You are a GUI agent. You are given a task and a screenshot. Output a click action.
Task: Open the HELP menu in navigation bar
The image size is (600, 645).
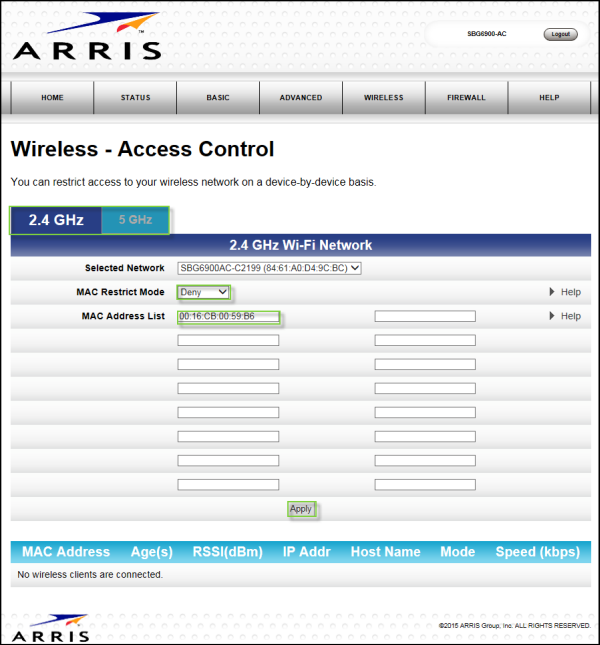pos(549,98)
